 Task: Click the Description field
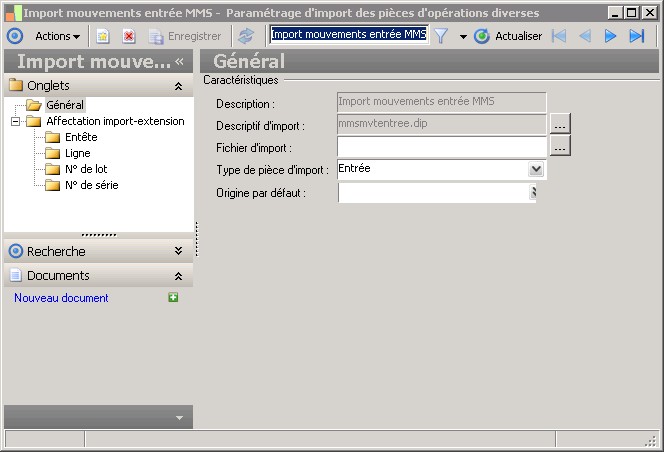pyautogui.click(x=442, y=102)
